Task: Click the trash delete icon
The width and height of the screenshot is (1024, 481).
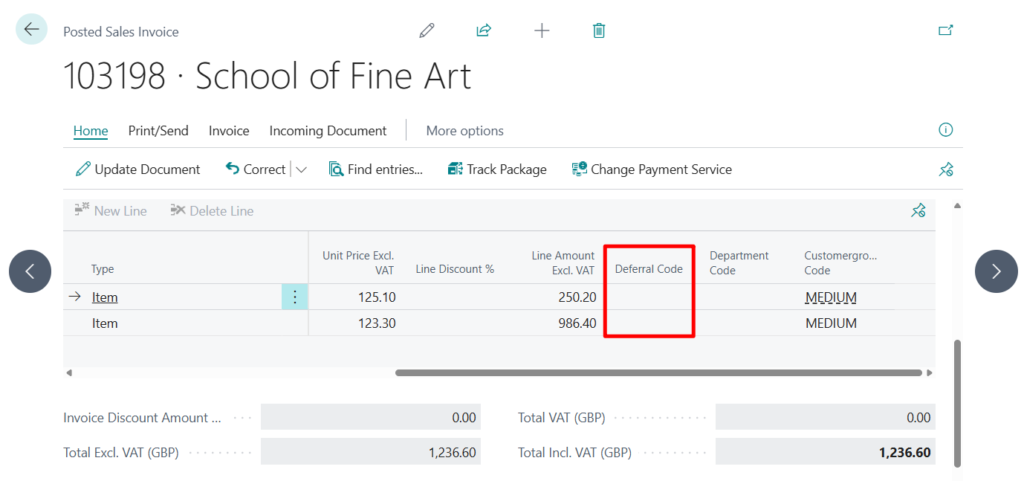Action: (599, 31)
